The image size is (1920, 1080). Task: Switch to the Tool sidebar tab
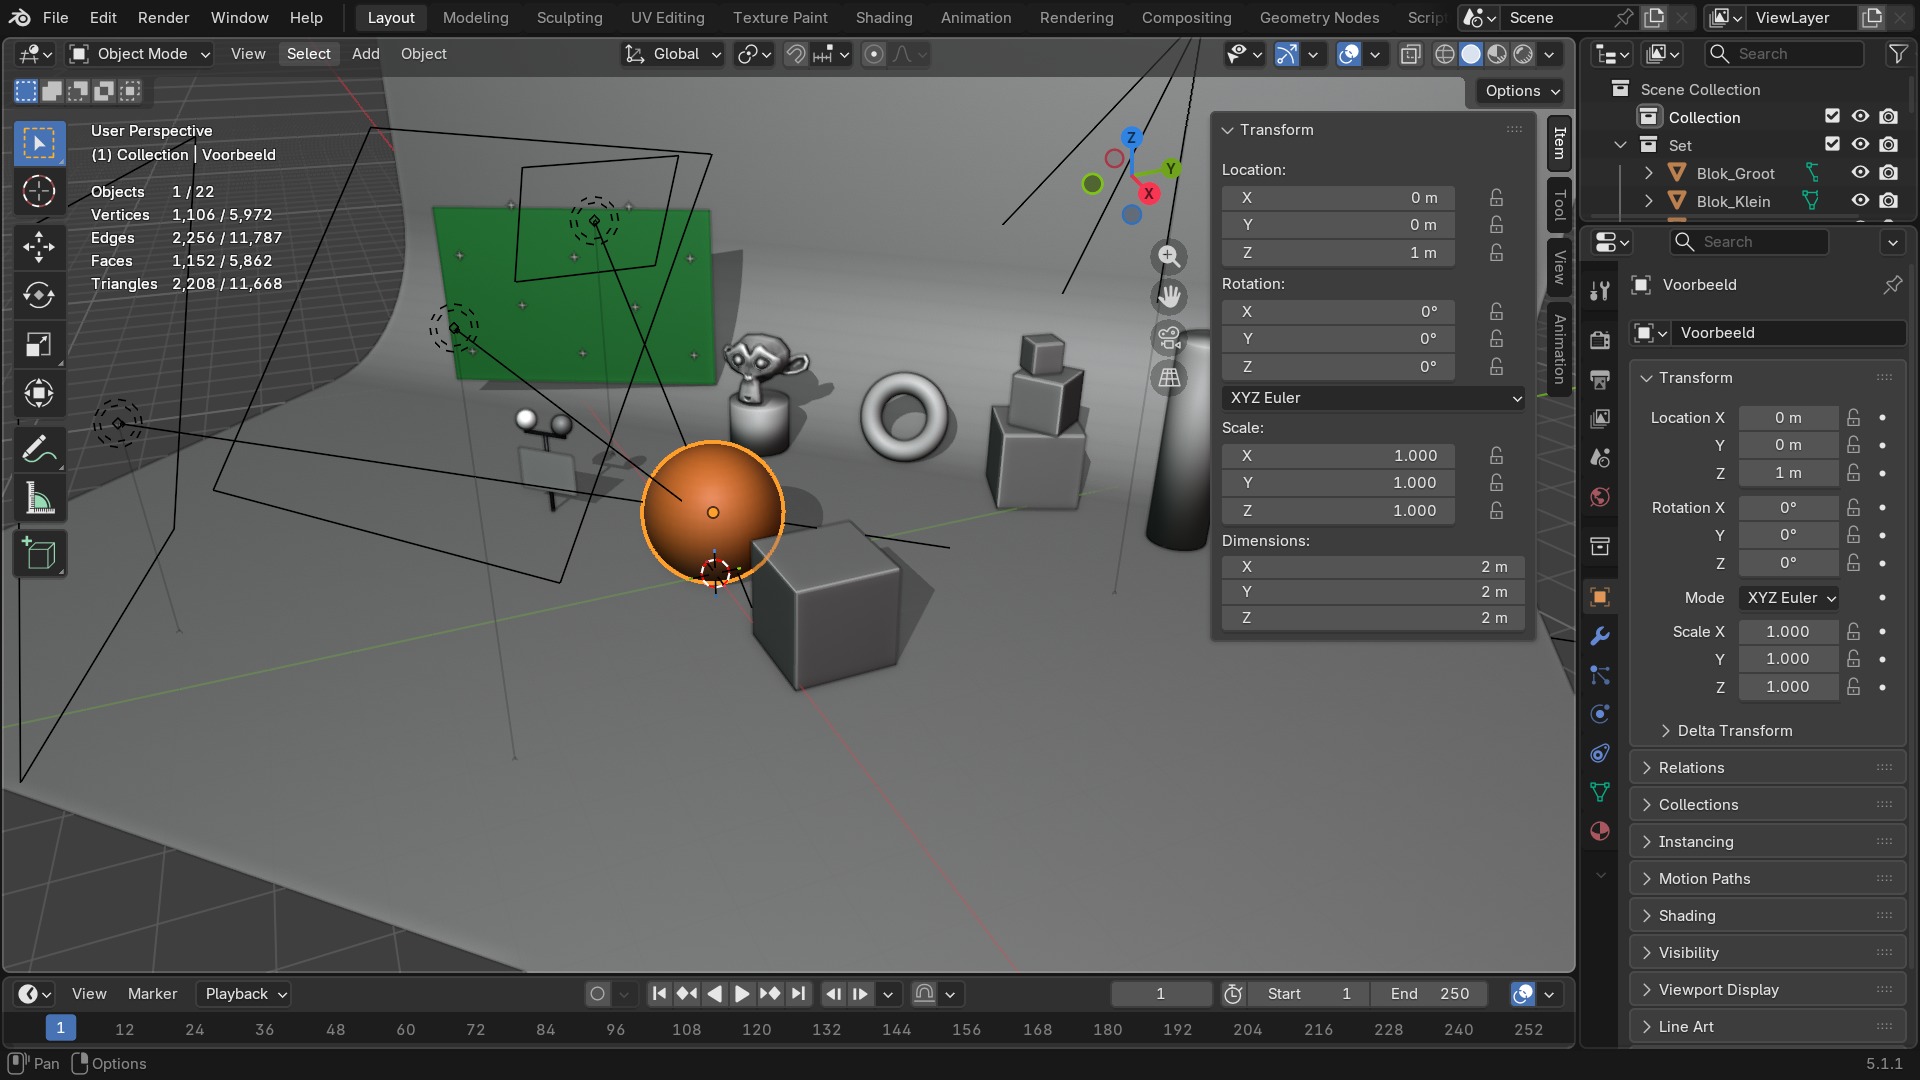point(1559,206)
